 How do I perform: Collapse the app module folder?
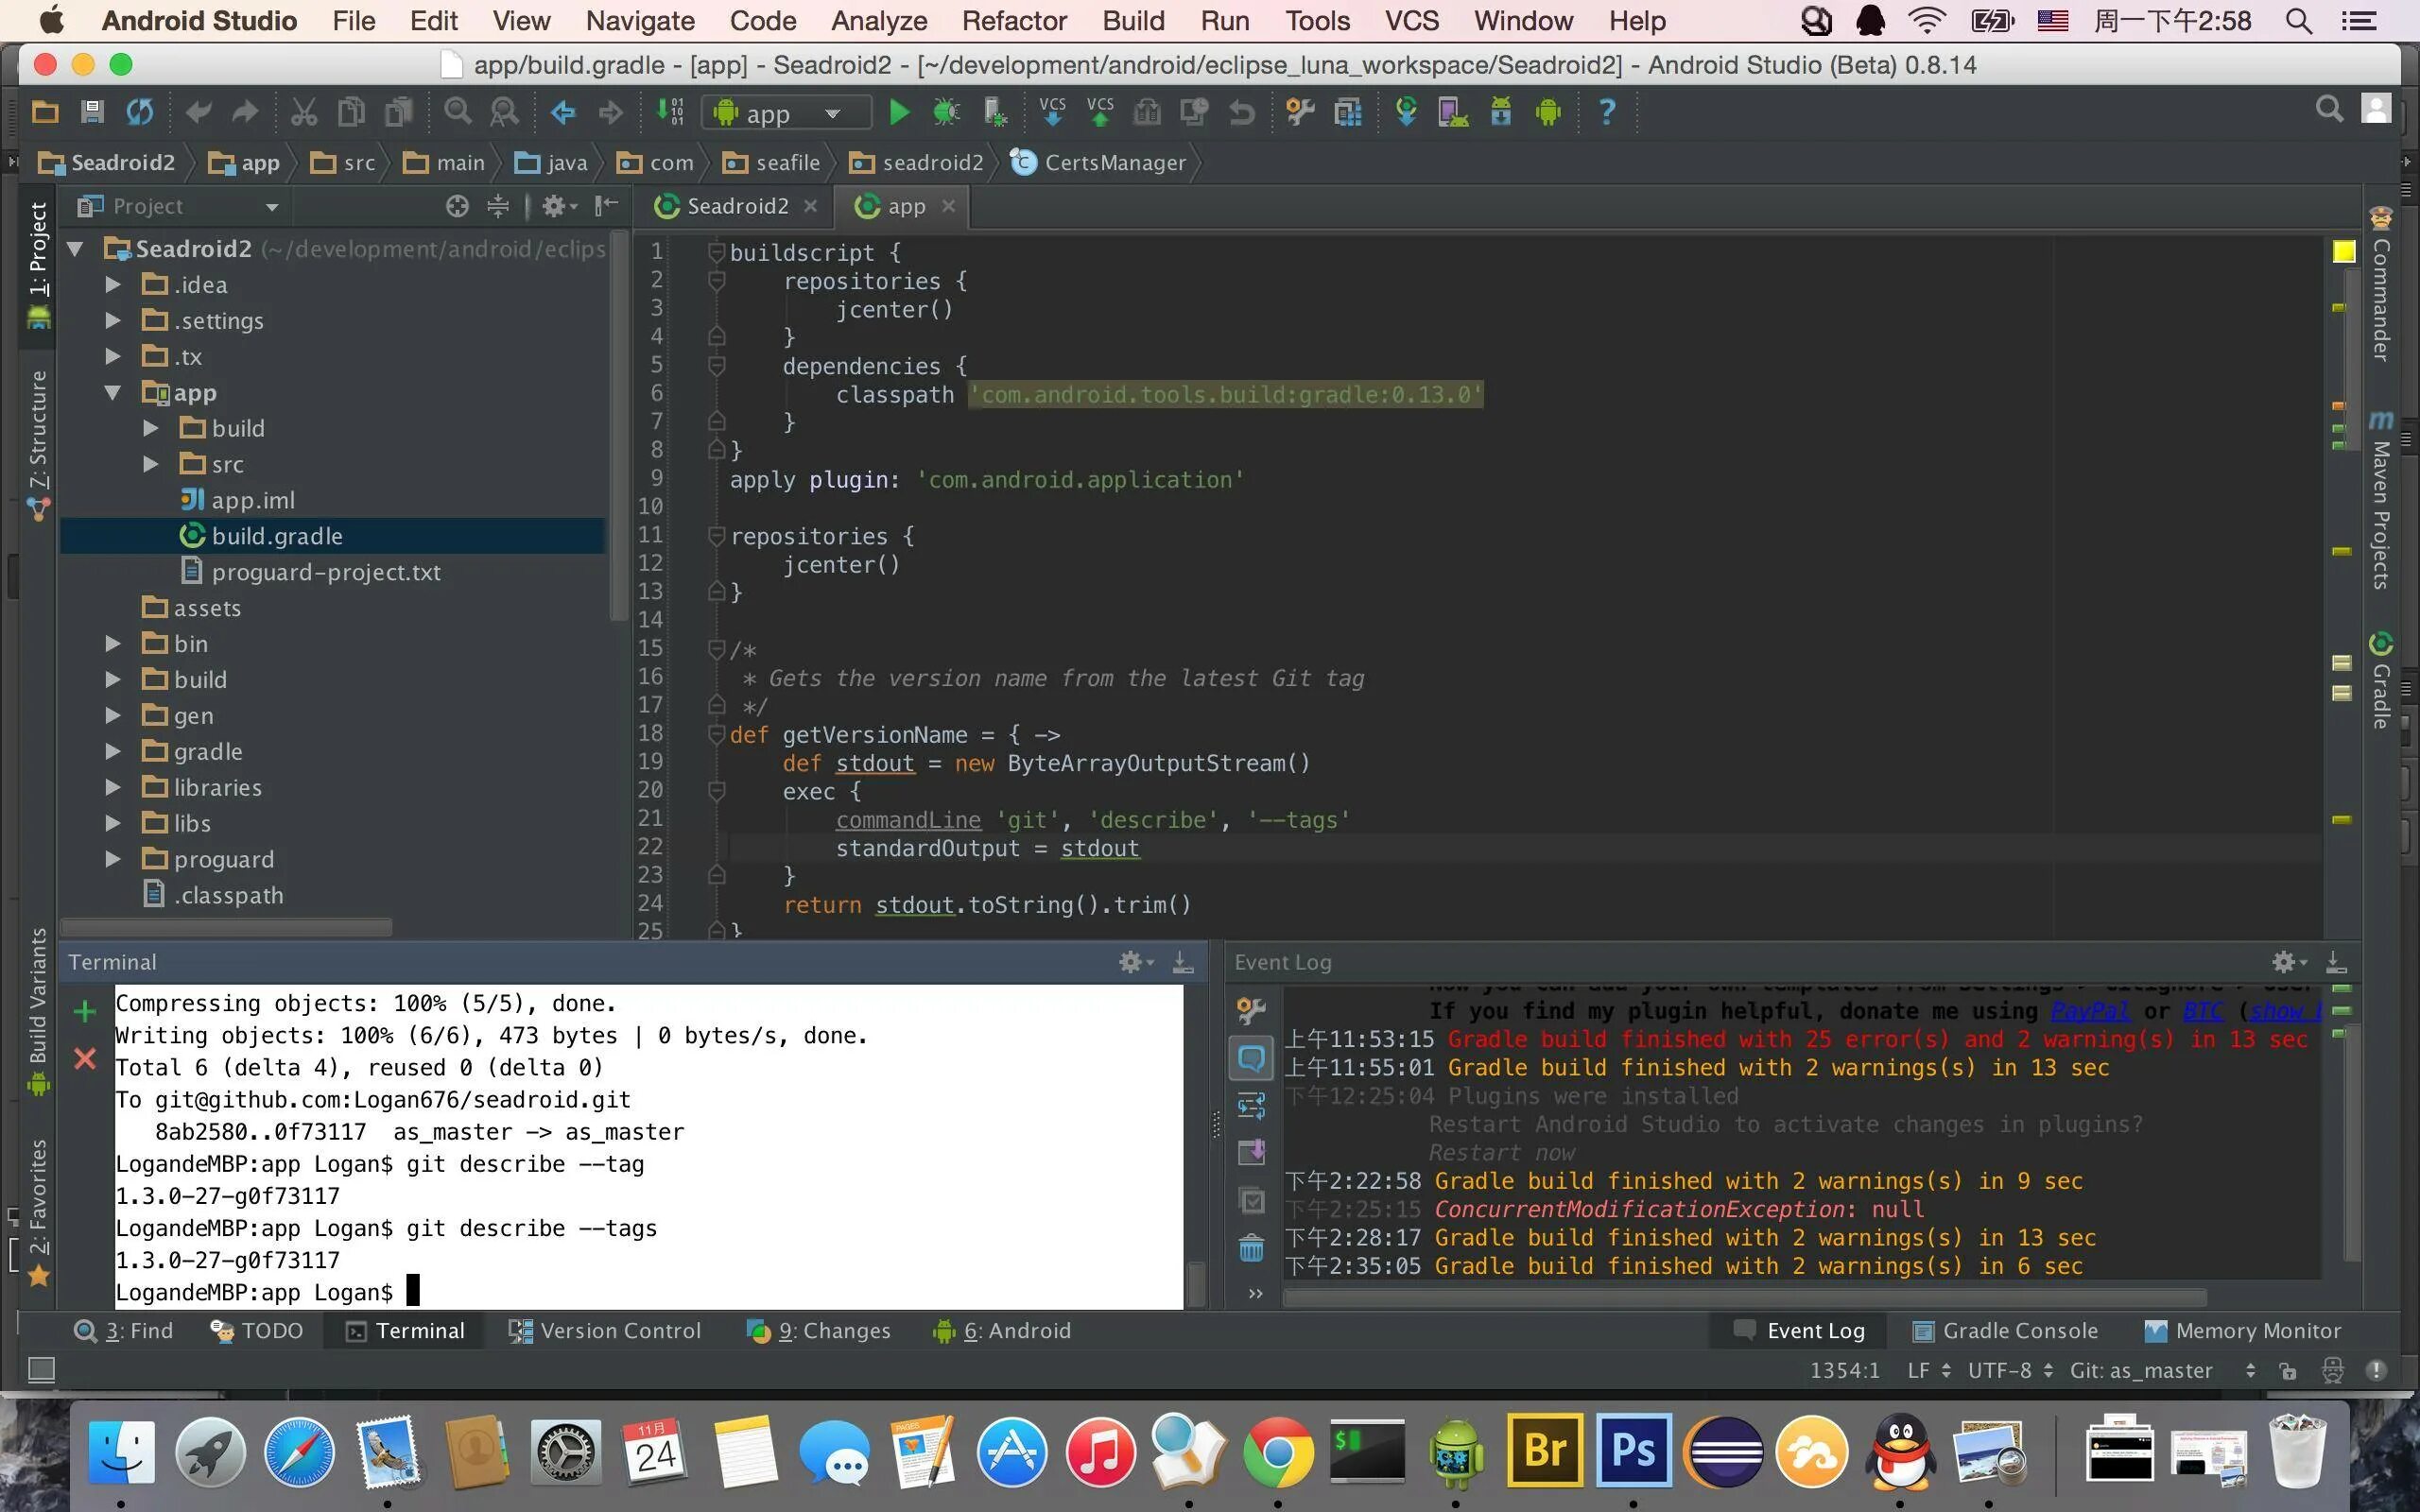pyautogui.click(x=113, y=393)
